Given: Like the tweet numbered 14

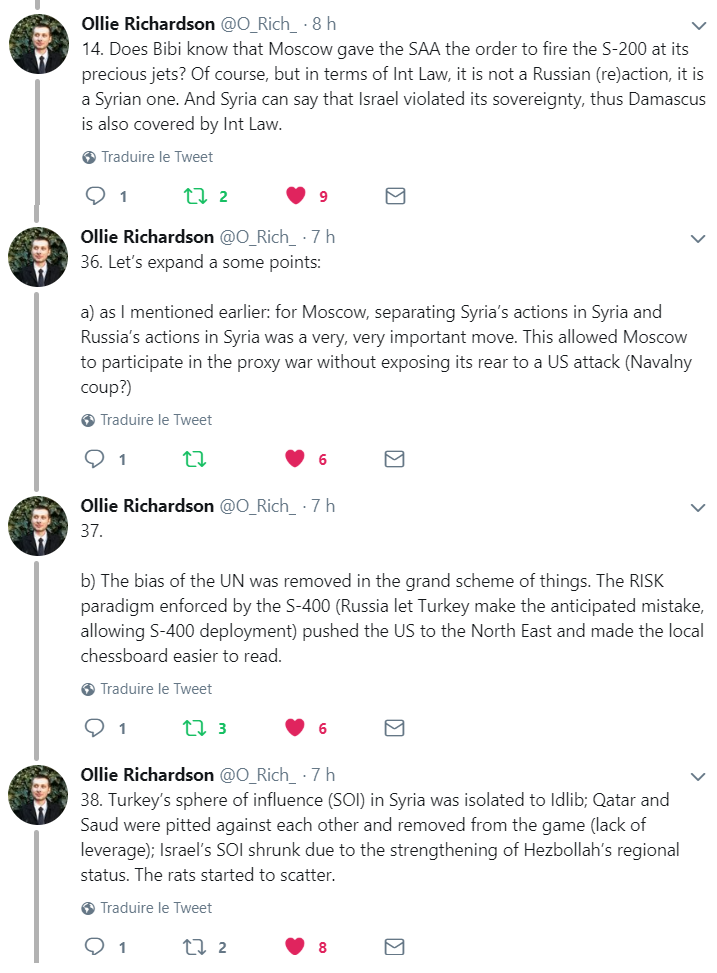Looking at the screenshot, I should (x=295, y=196).
